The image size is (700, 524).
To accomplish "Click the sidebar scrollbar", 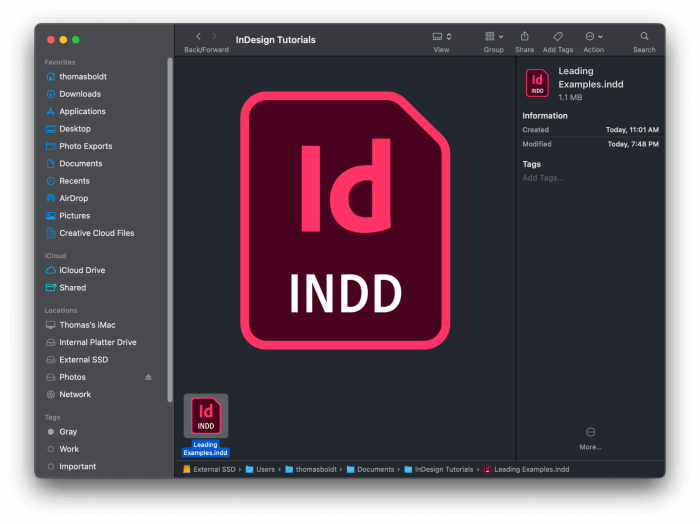I will (x=170, y=230).
